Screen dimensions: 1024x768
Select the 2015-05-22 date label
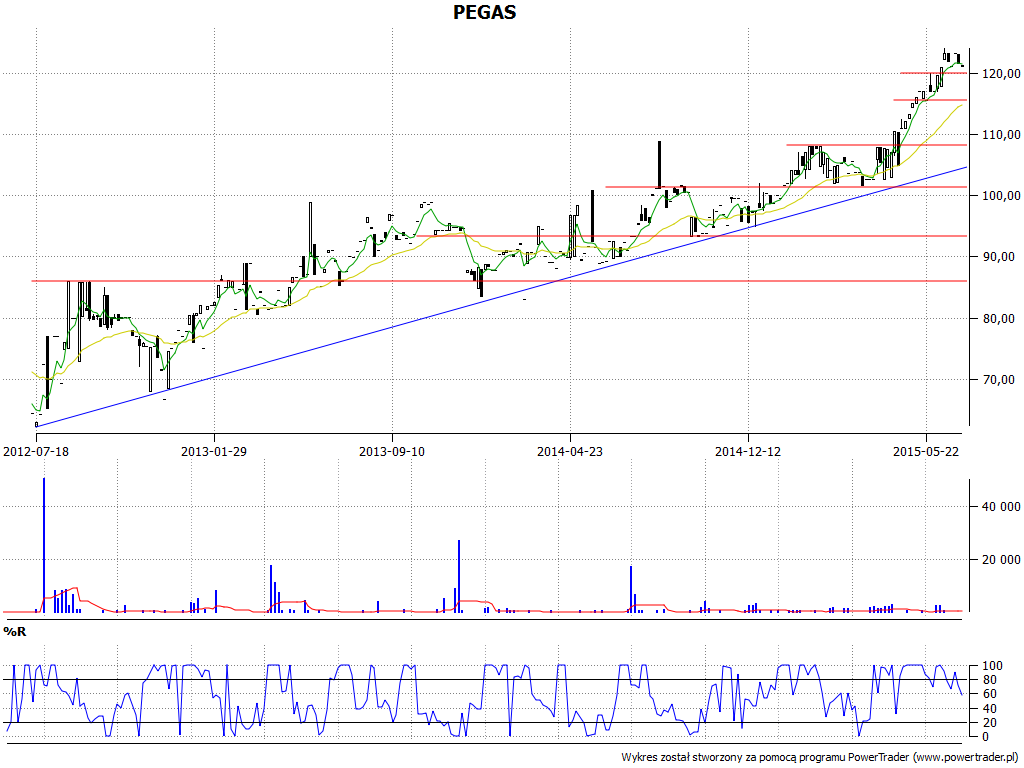pos(925,451)
